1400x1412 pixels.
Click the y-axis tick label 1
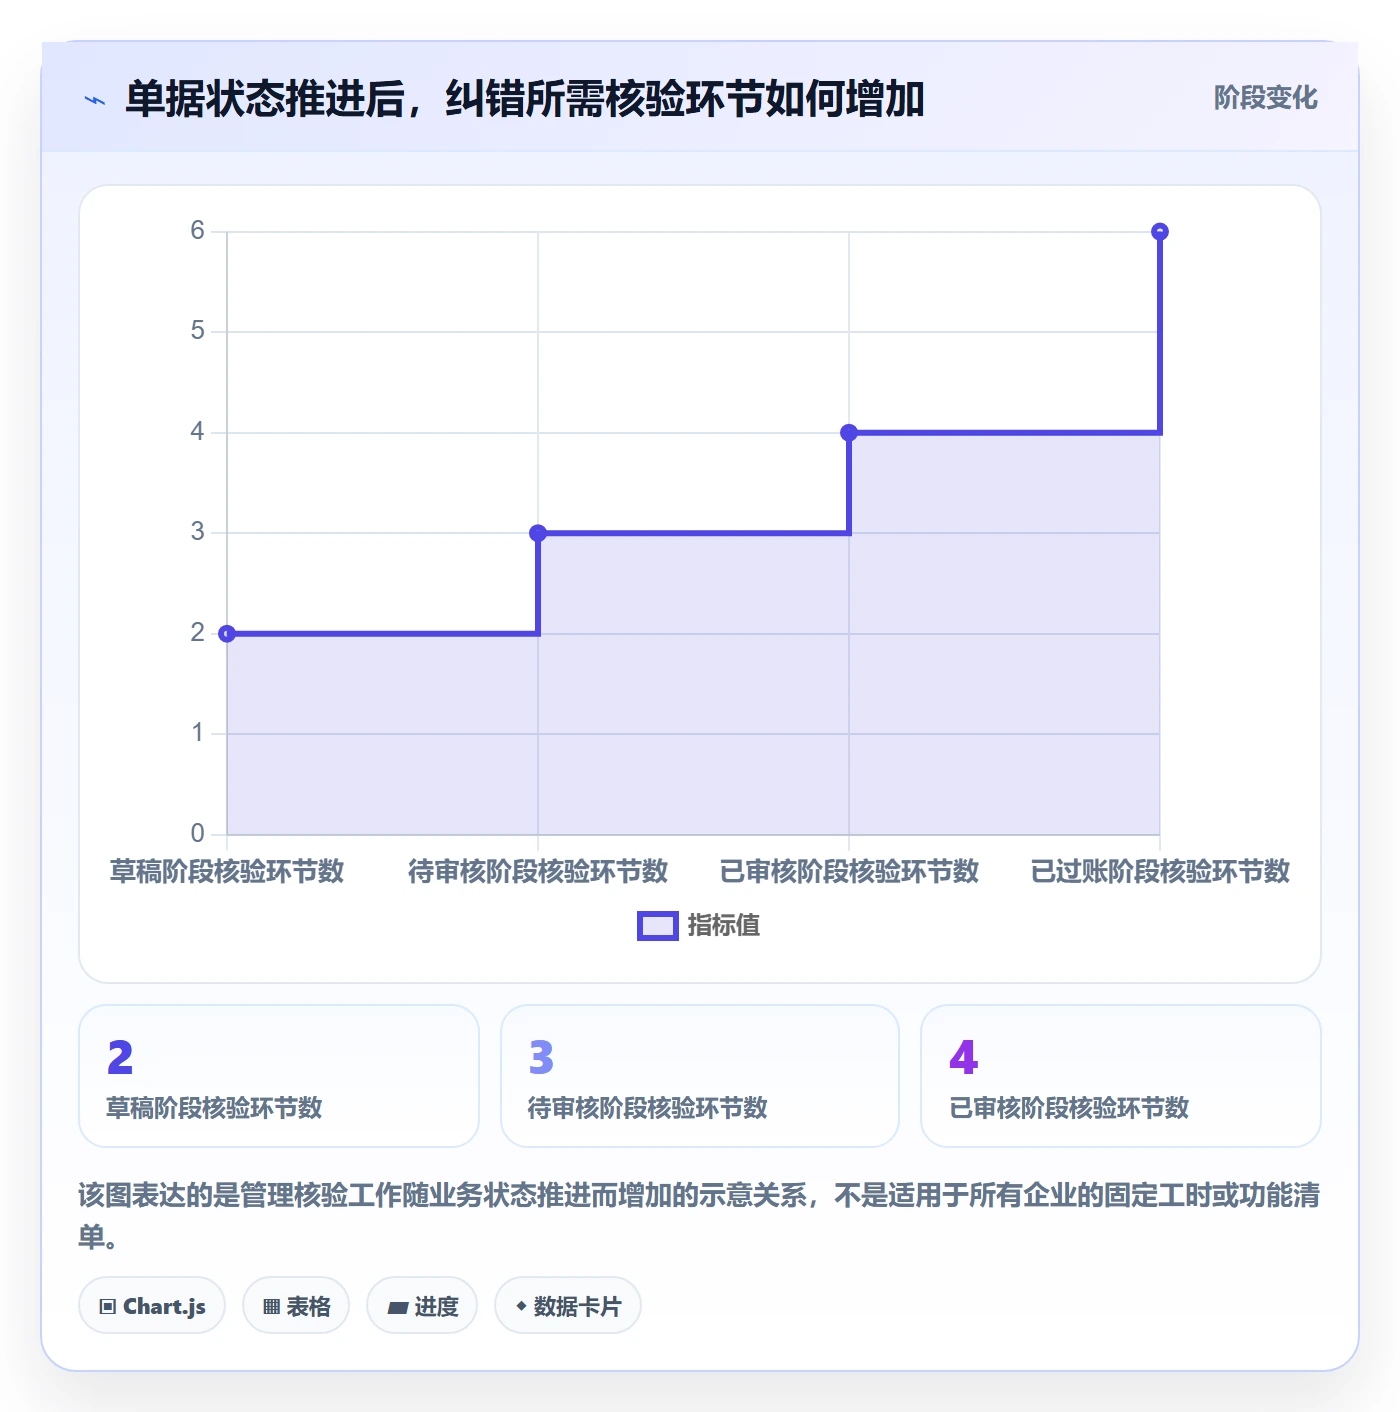click(x=197, y=733)
